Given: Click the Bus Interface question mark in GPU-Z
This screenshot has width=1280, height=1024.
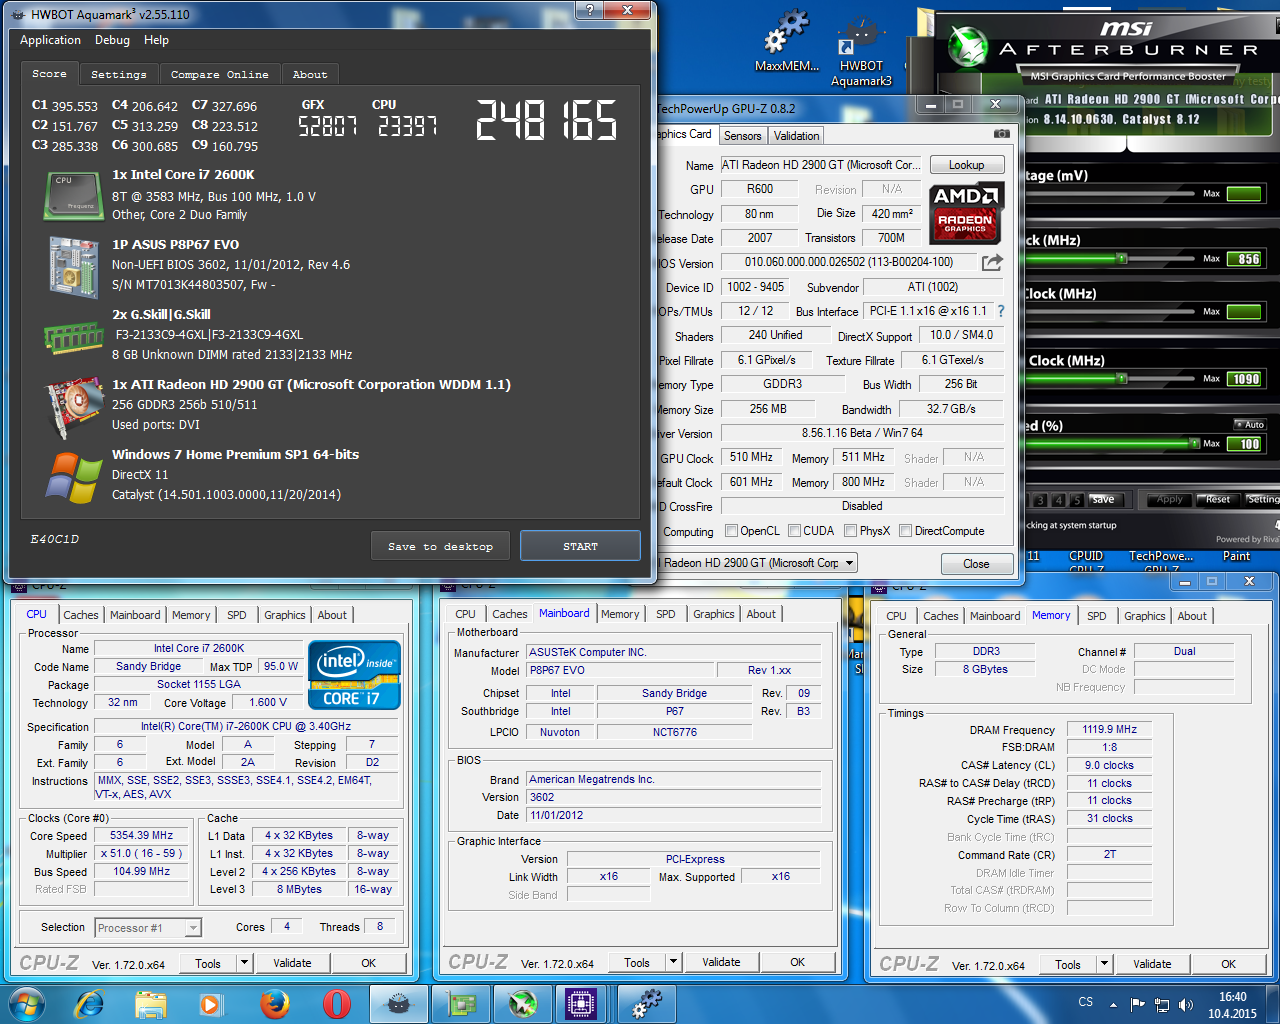Looking at the screenshot, I should click(x=1001, y=311).
